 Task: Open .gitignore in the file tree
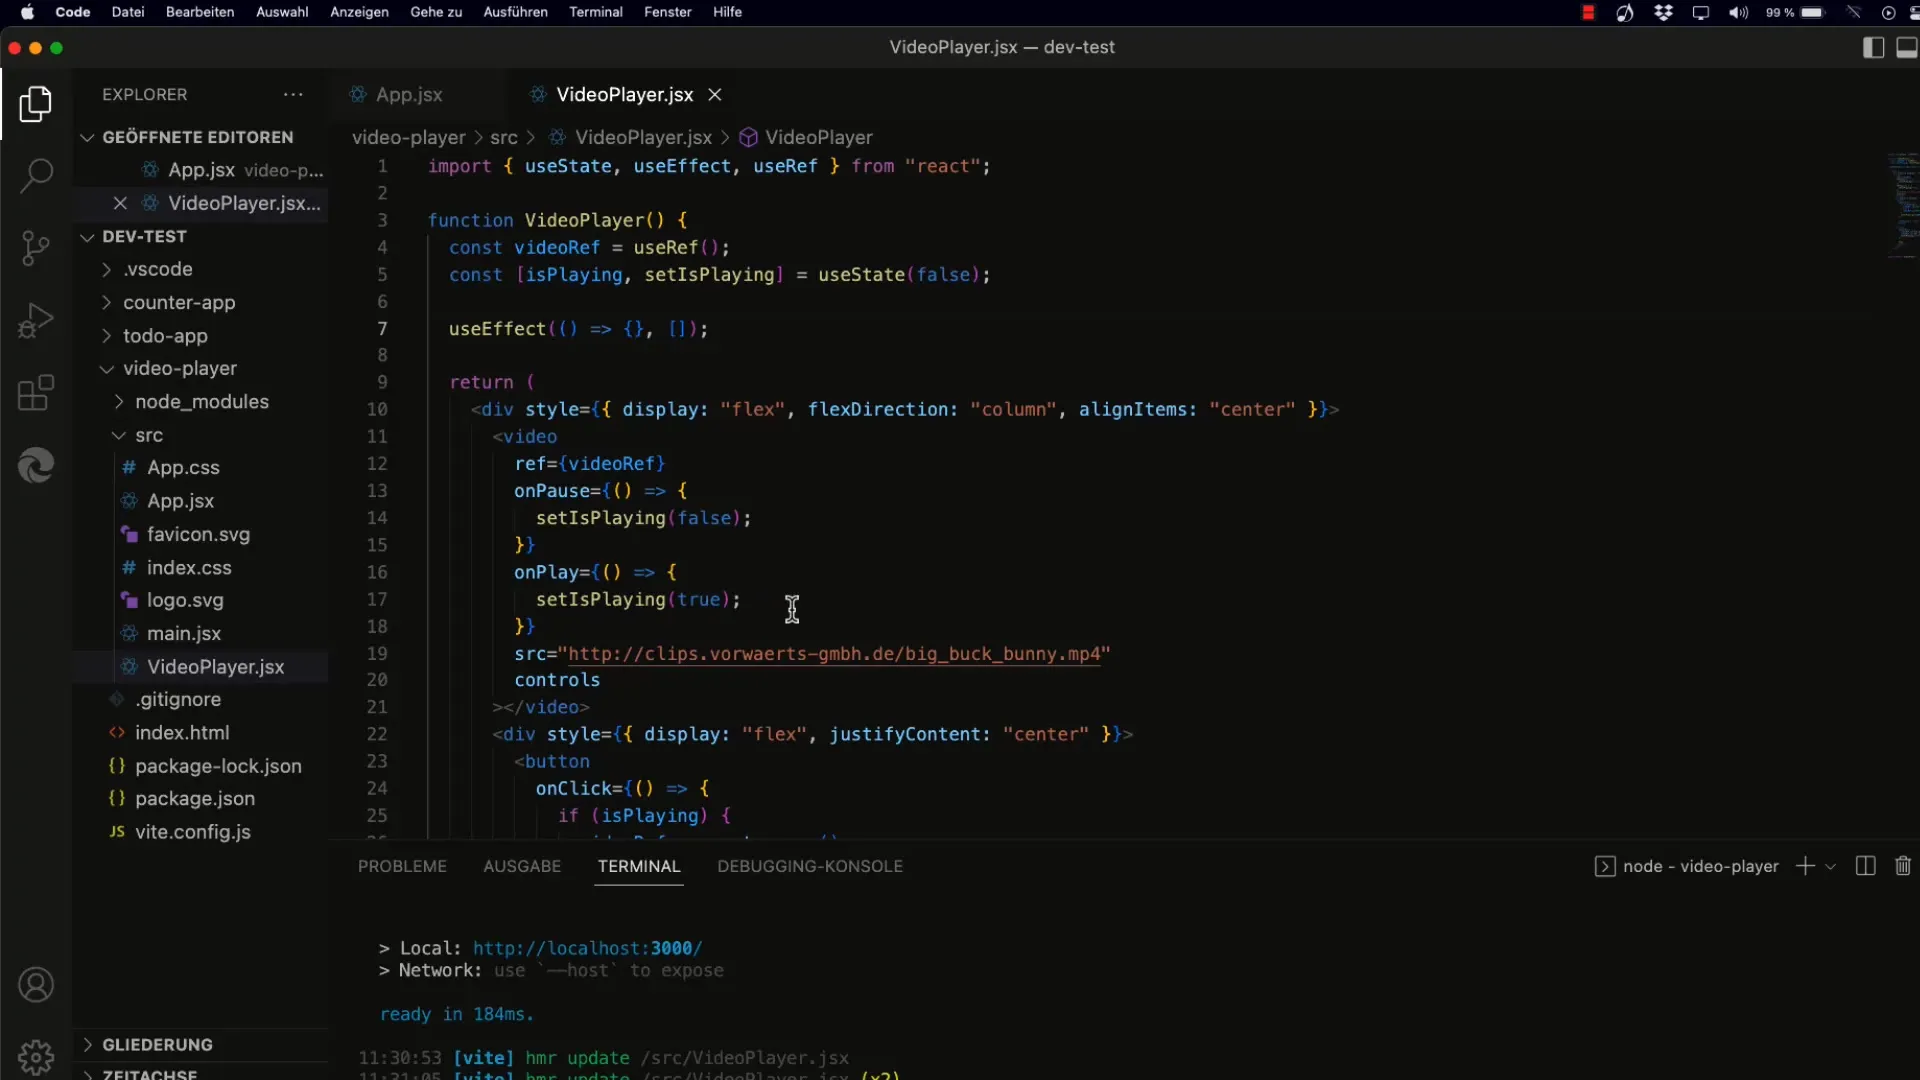178,699
